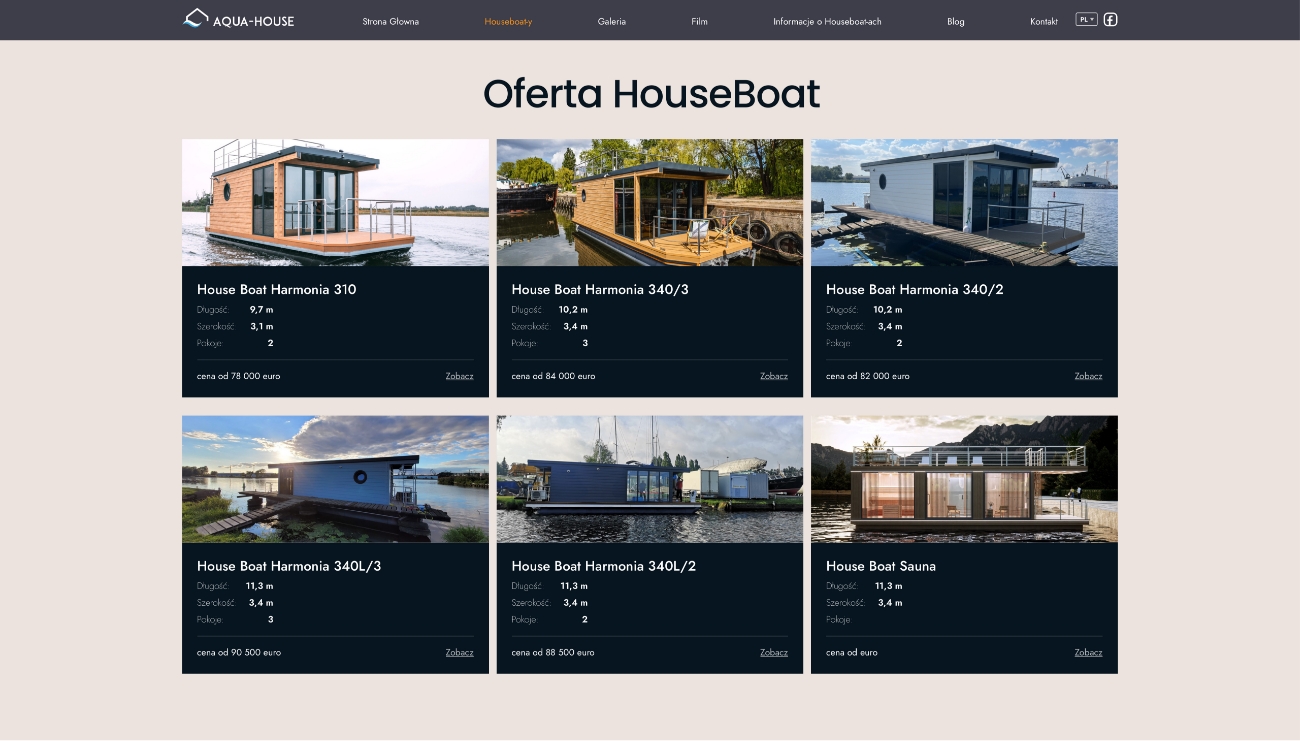Go to Strona Główna menu item
The image size is (1300, 741).
(x=390, y=21)
